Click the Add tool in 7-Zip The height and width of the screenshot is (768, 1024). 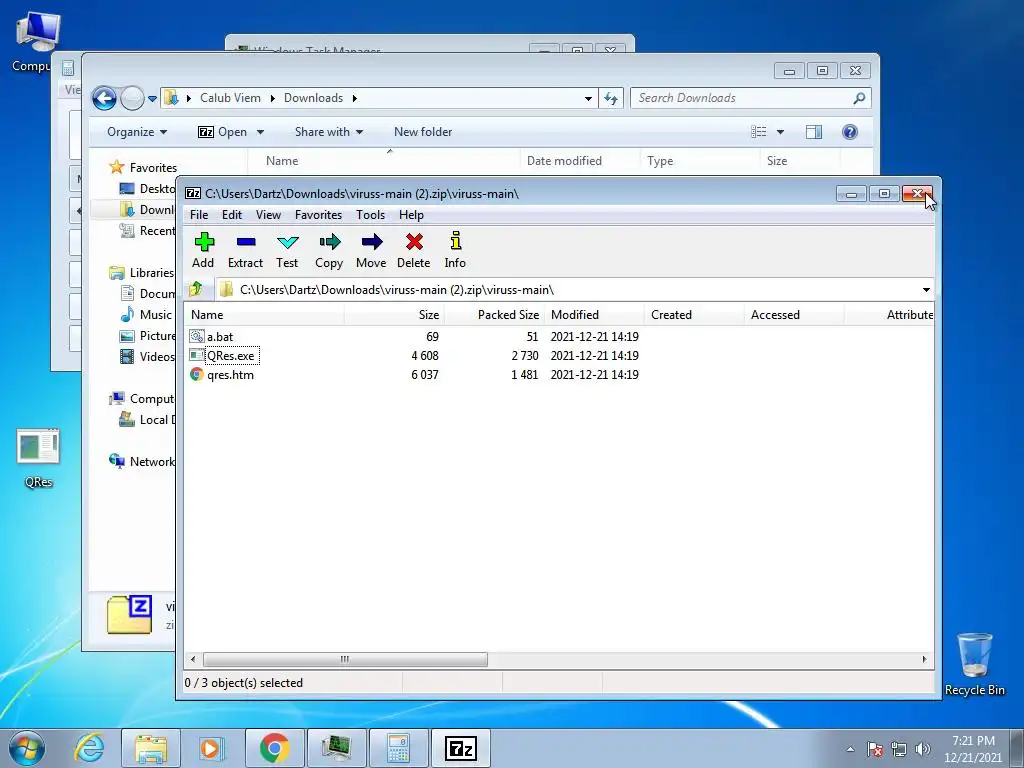(204, 250)
